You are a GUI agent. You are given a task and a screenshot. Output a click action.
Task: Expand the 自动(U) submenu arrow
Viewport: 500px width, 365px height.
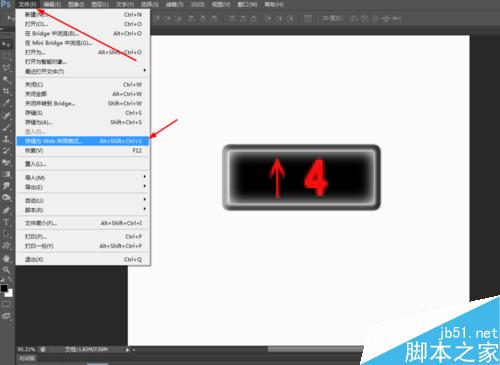click(144, 199)
